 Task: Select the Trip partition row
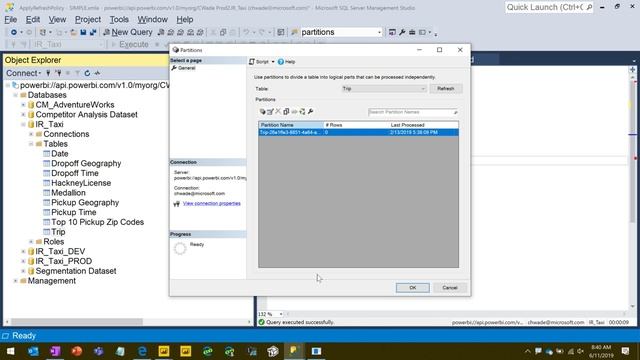[358, 132]
